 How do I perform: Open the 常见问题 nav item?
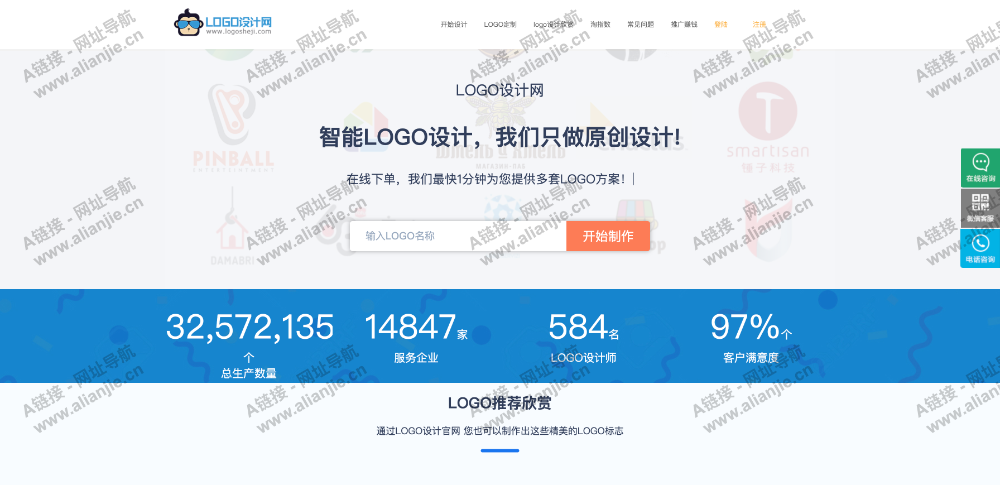pos(640,24)
